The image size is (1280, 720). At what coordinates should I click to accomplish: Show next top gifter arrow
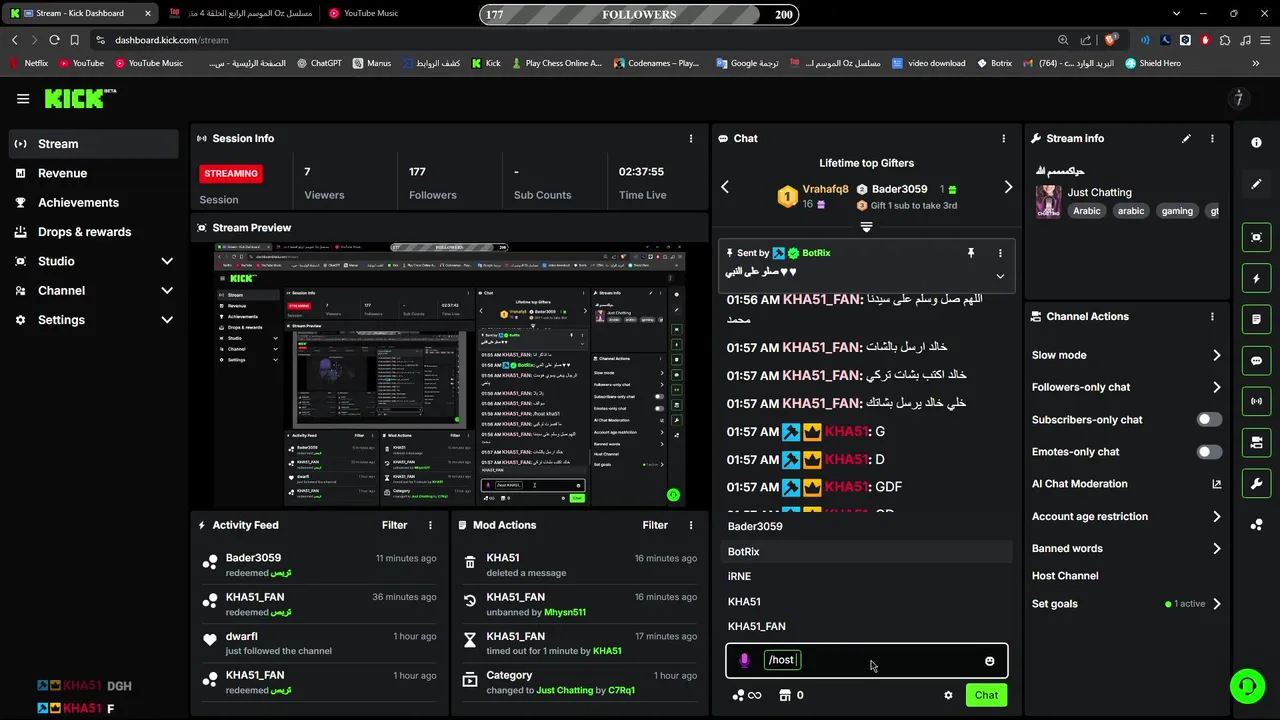[1008, 187]
